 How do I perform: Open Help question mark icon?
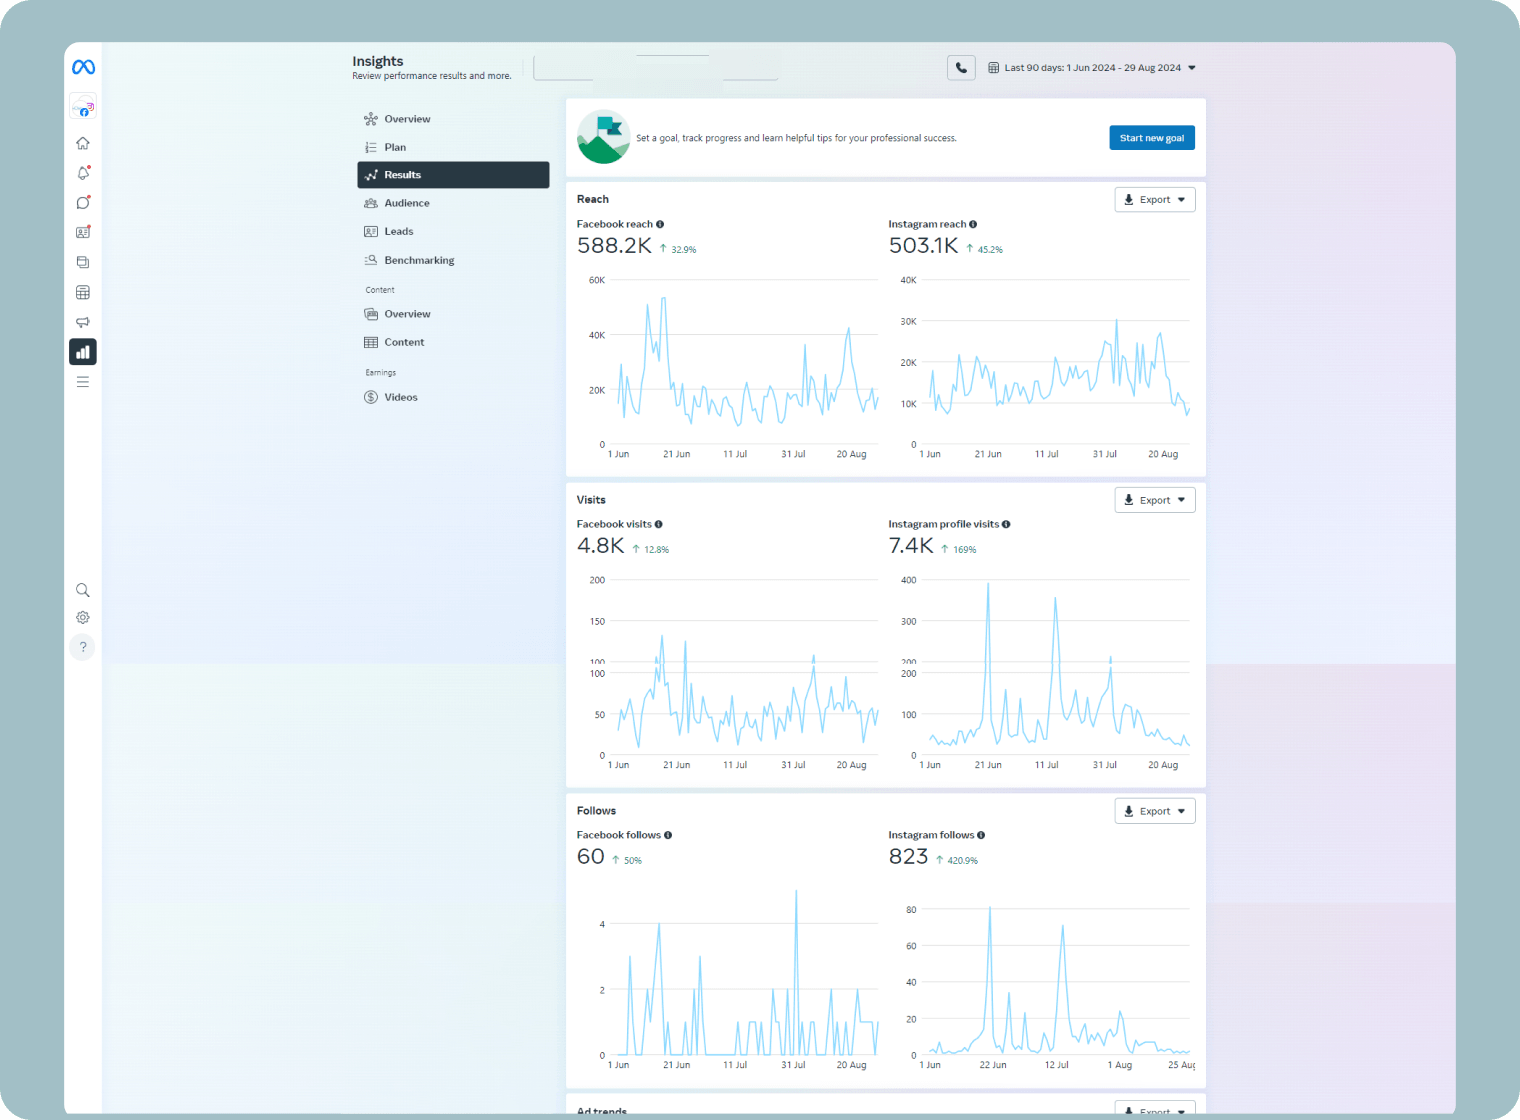point(83,647)
